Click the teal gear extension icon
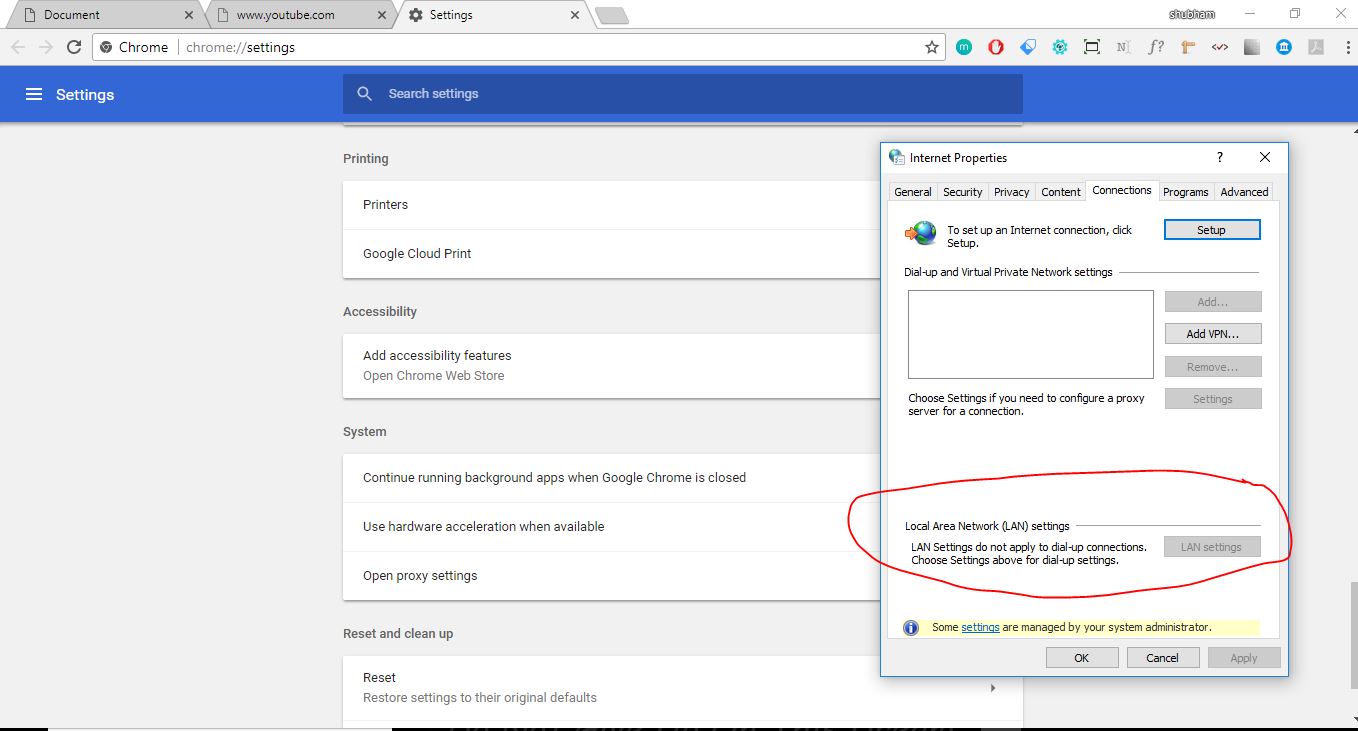Screen dimensions: 1358x731 pyautogui.click(x=1060, y=47)
